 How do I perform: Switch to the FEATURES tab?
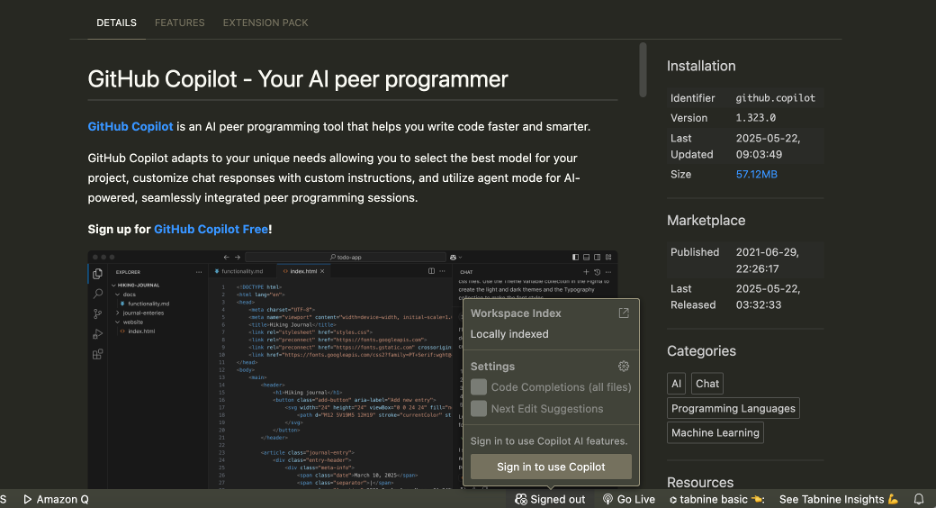coord(180,22)
